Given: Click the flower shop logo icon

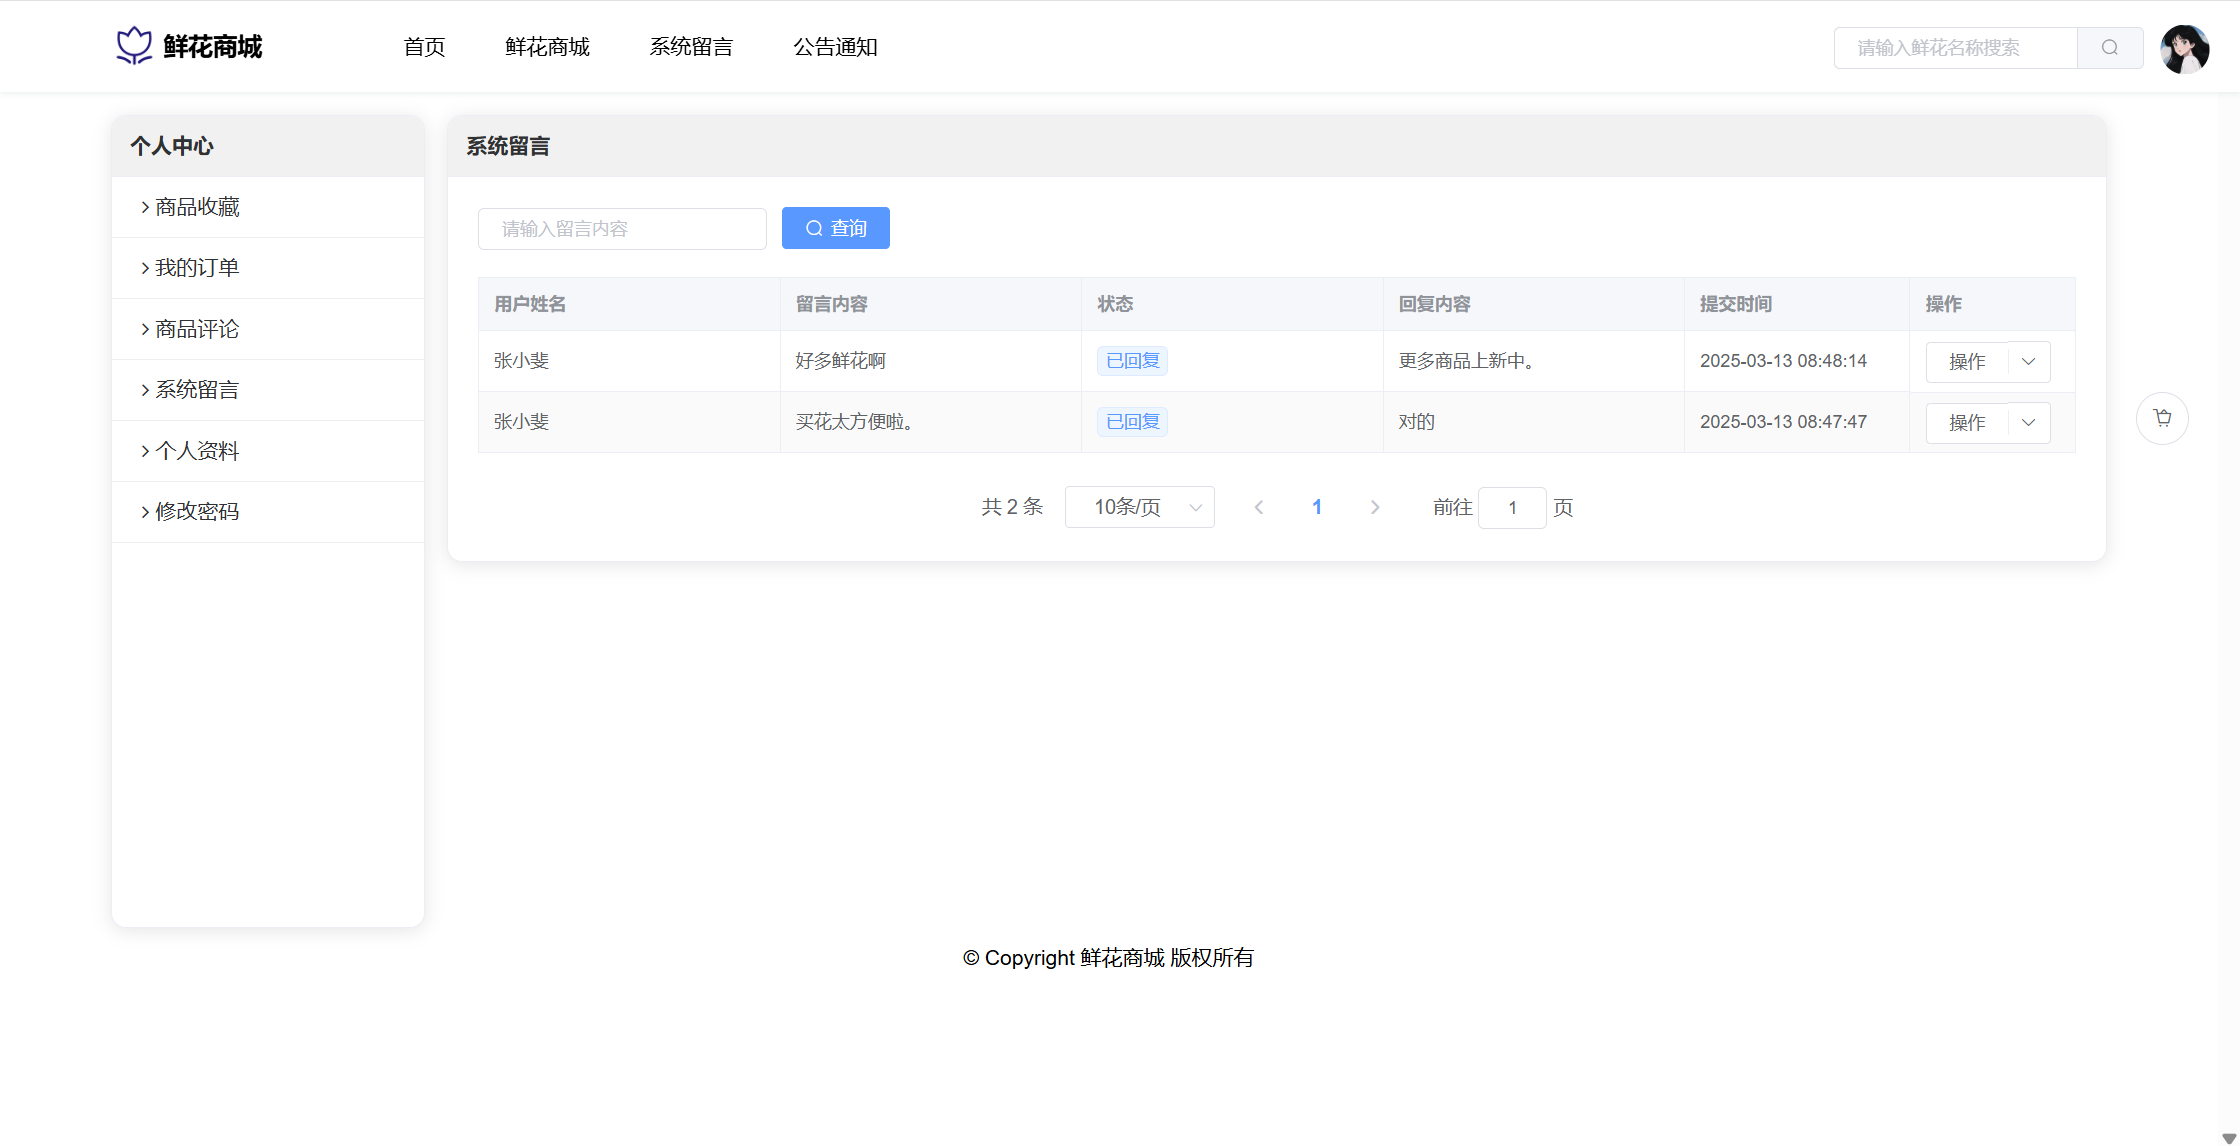Looking at the screenshot, I should click(x=134, y=46).
